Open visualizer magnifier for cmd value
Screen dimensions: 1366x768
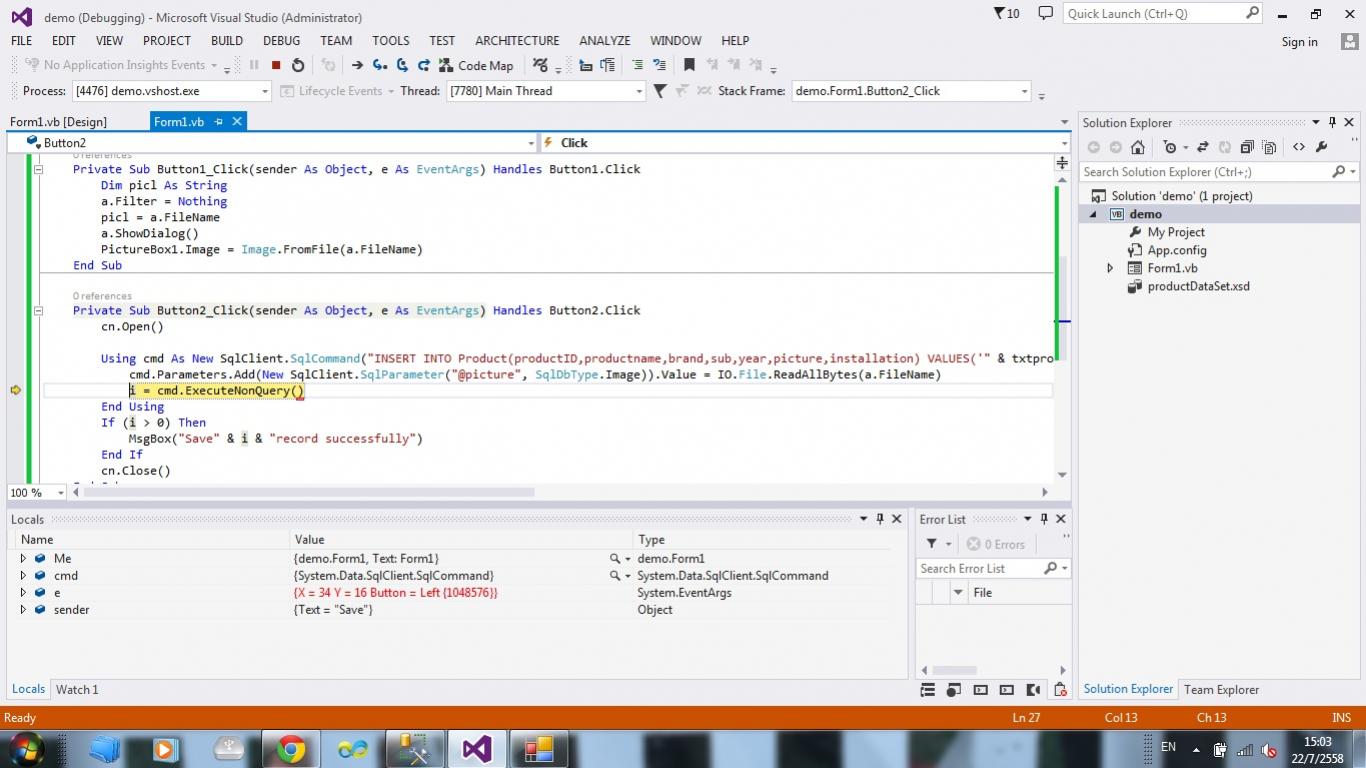click(x=614, y=576)
